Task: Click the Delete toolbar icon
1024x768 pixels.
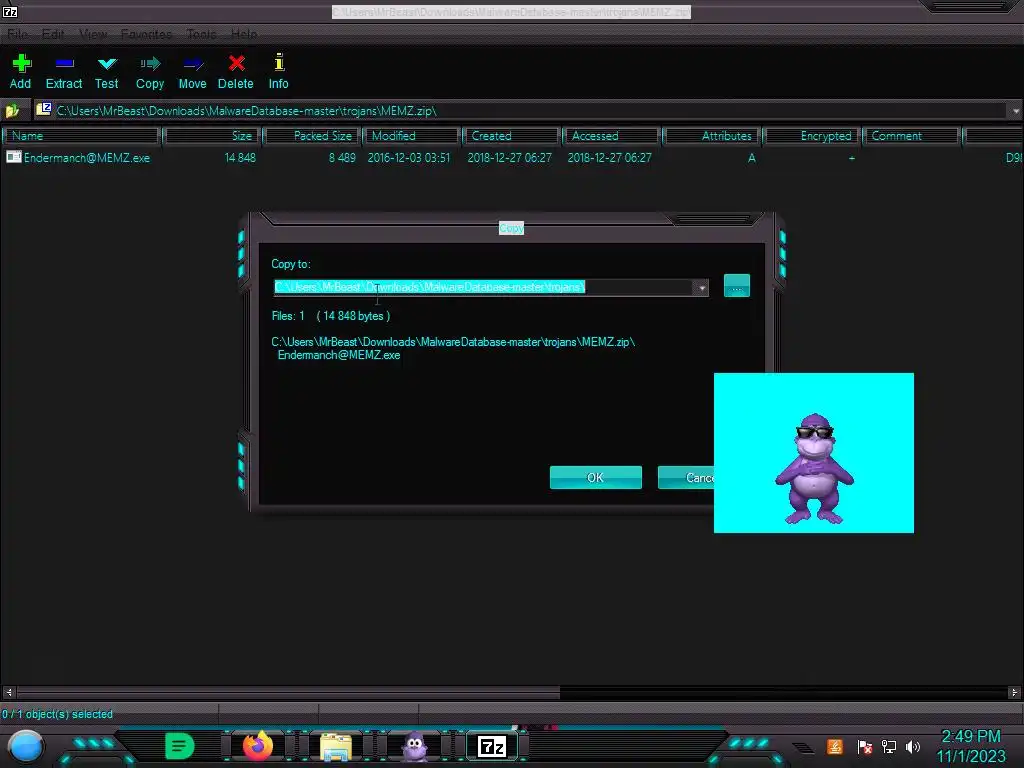Action: (x=236, y=72)
